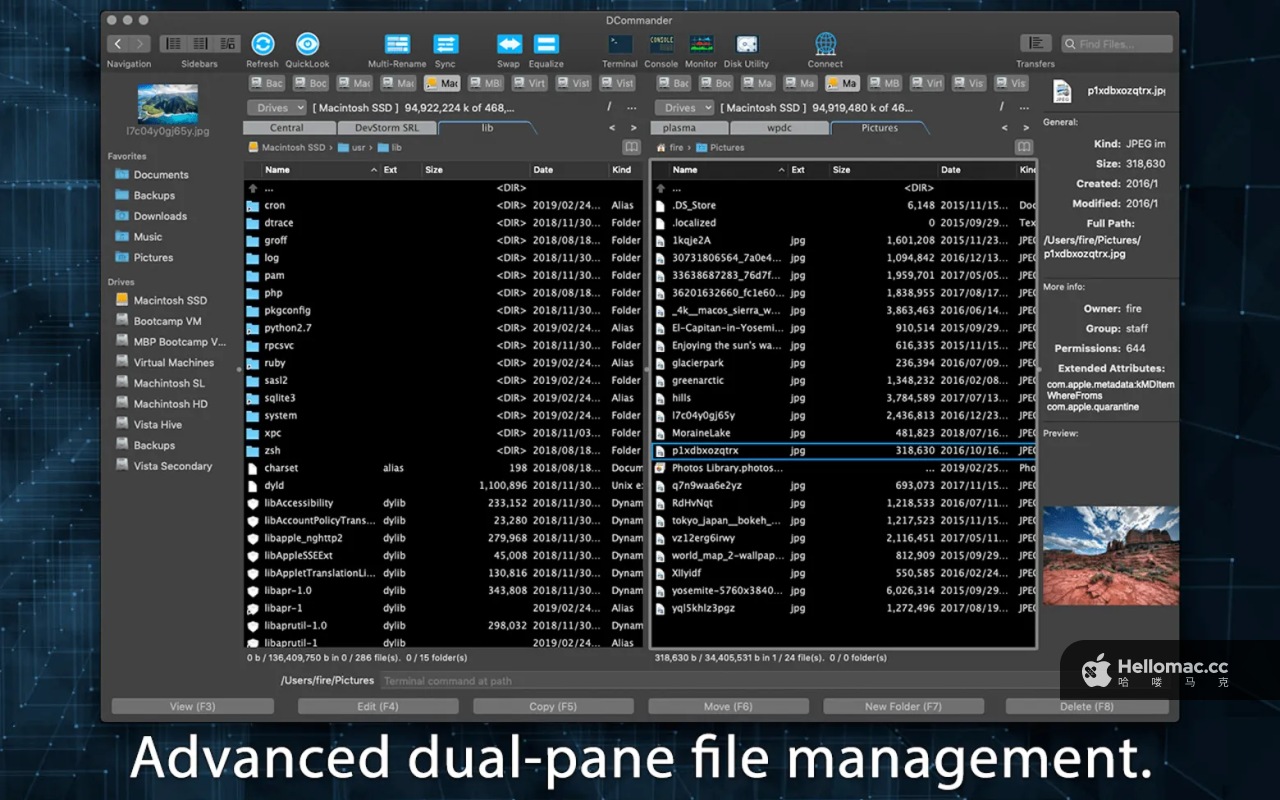Click the 'MB' drive button in left pane
1280x800 pixels.
(486, 83)
